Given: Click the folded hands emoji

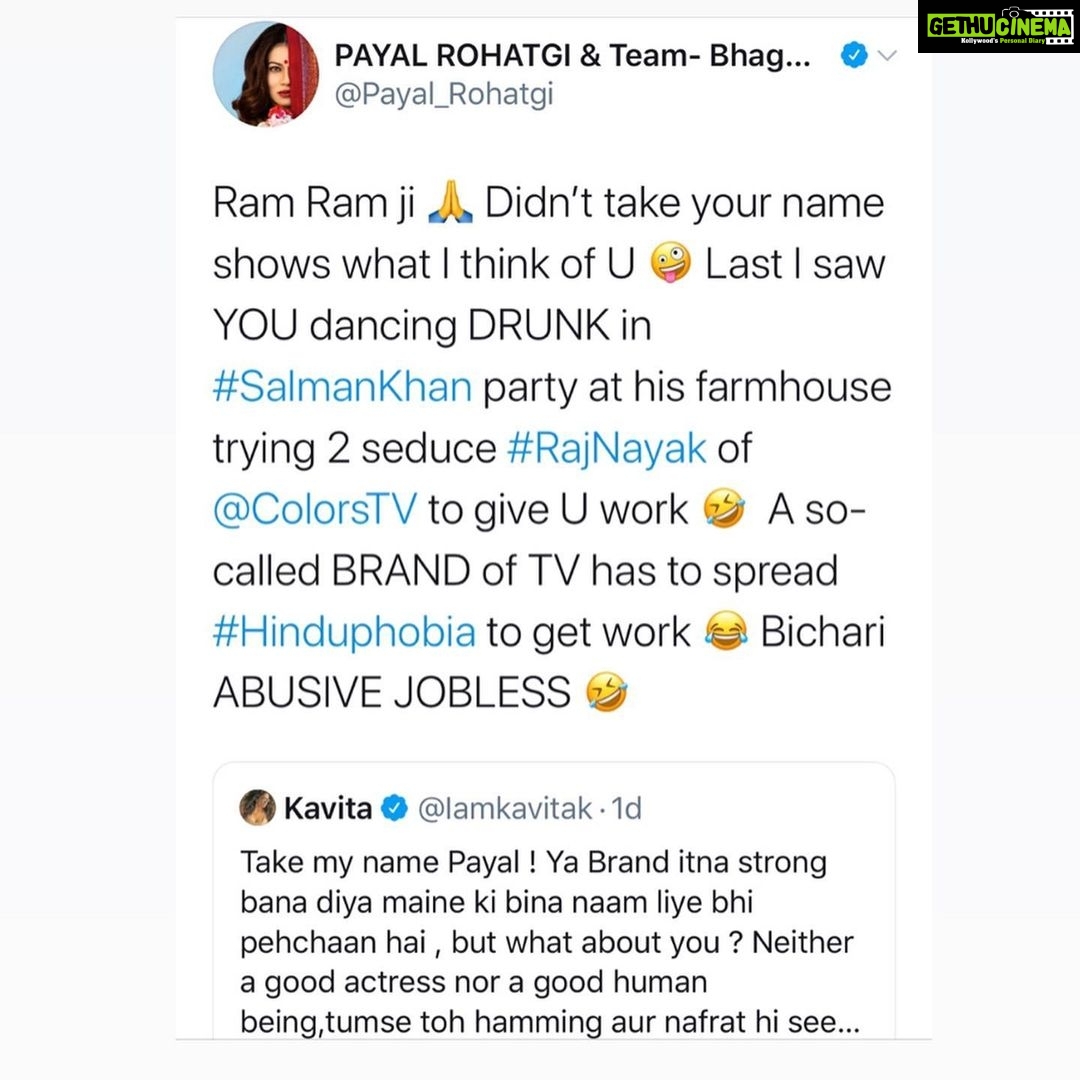Looking at the screenshot, I should [x=450, y=204].
